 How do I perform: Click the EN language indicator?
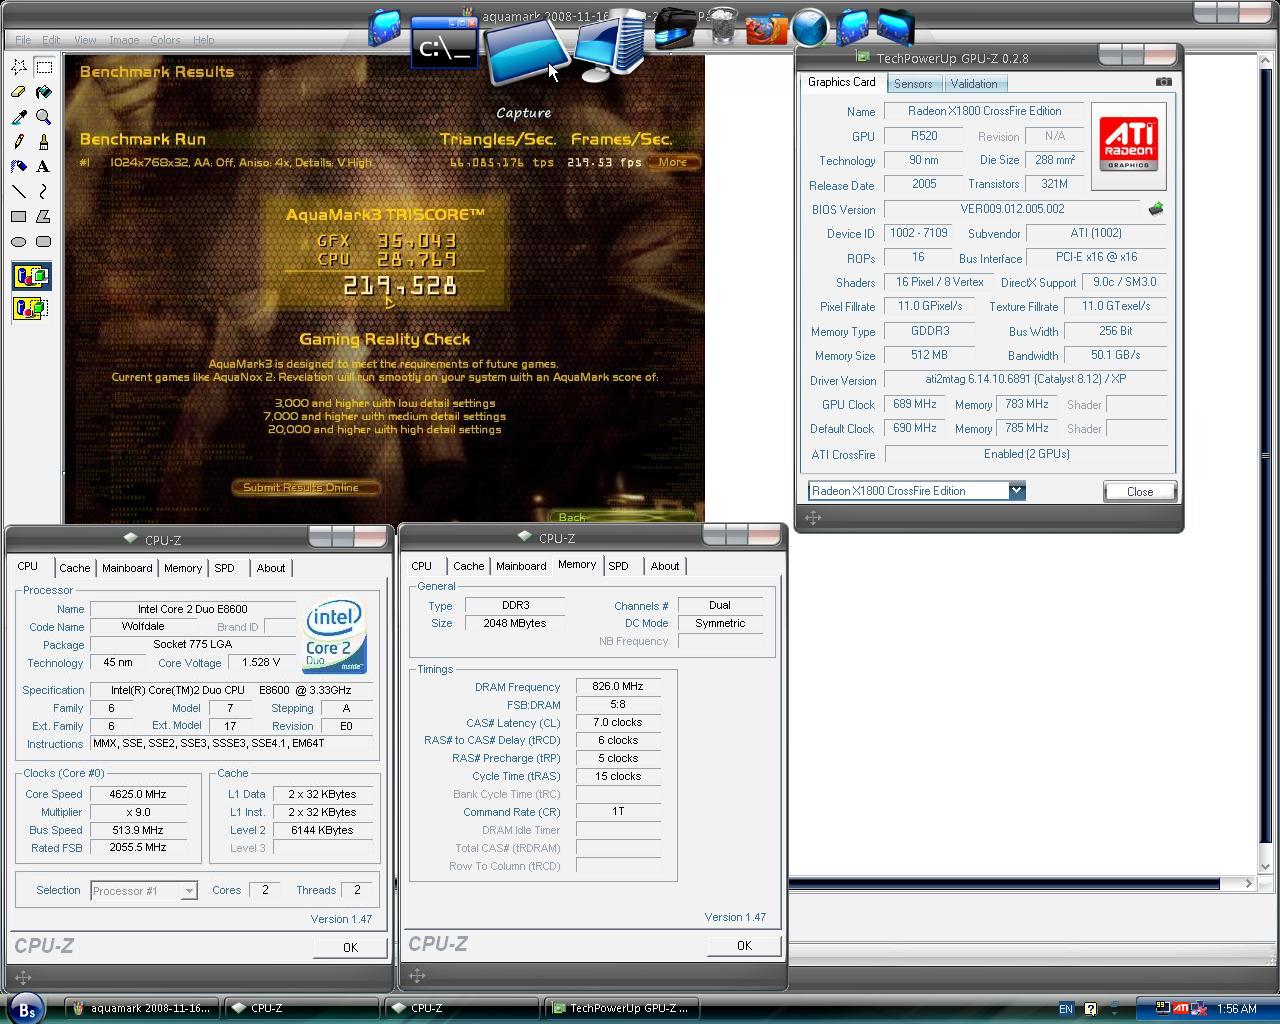[1066, 1009]
